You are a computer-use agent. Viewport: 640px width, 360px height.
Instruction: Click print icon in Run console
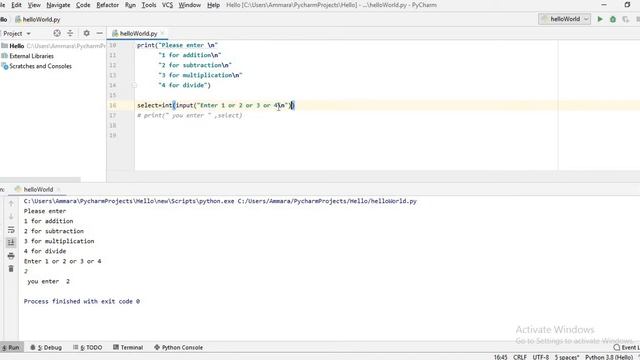pos(11,256)
